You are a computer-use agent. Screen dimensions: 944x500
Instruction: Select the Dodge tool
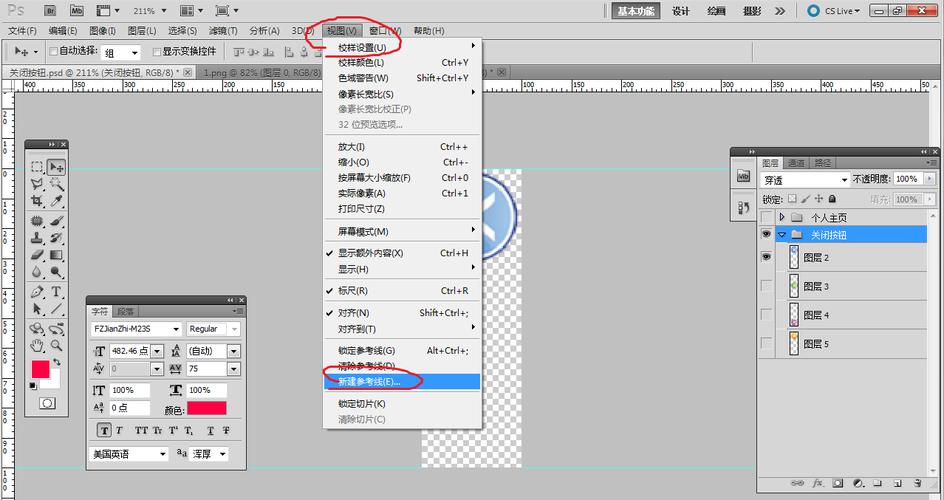[x=56, y=272]
